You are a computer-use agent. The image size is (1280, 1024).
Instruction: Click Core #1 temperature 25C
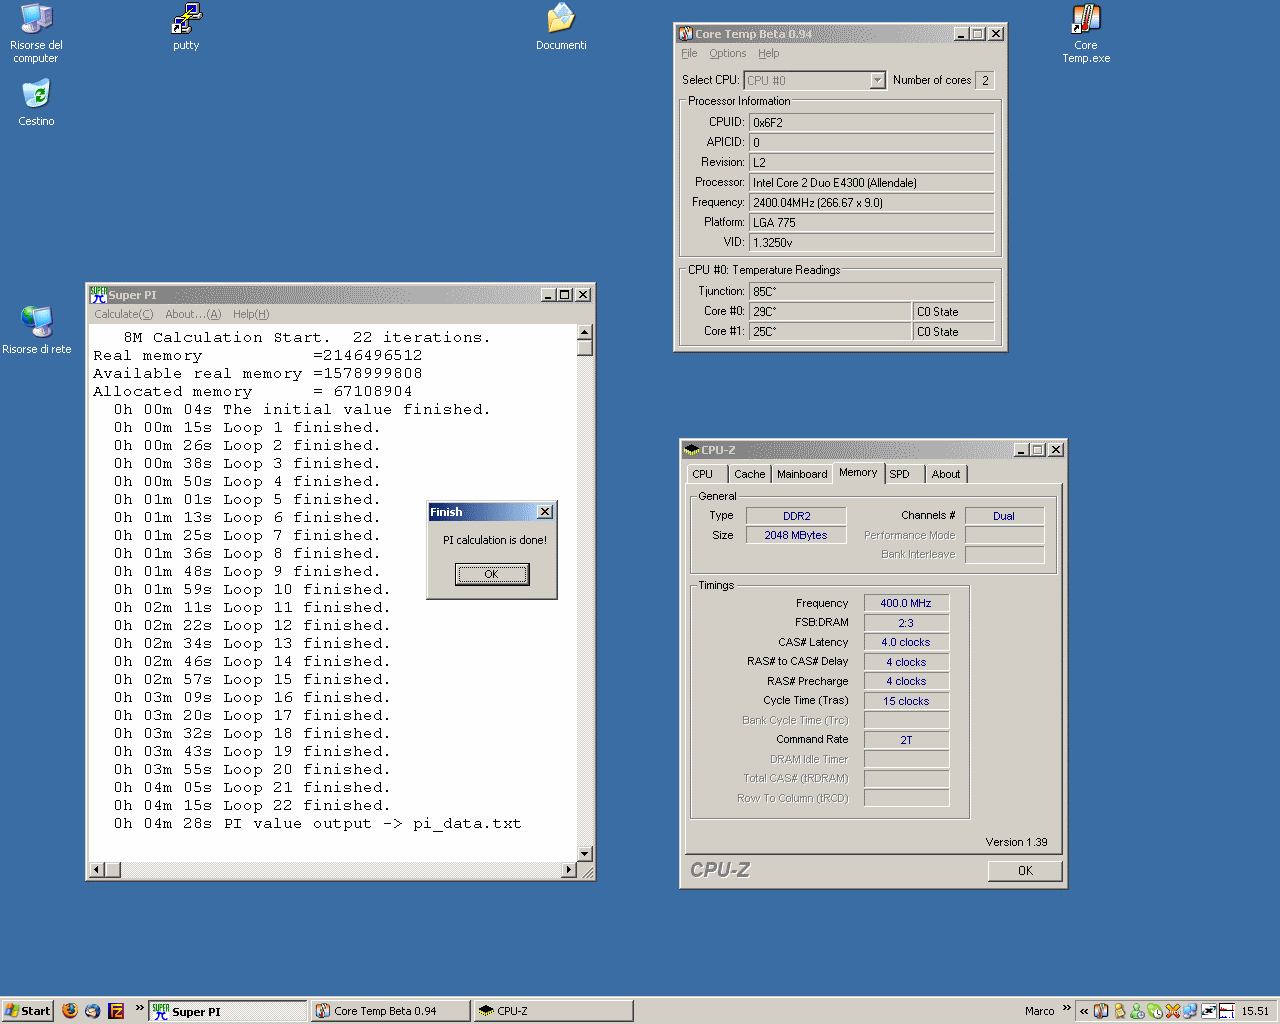tap(830, 331)
